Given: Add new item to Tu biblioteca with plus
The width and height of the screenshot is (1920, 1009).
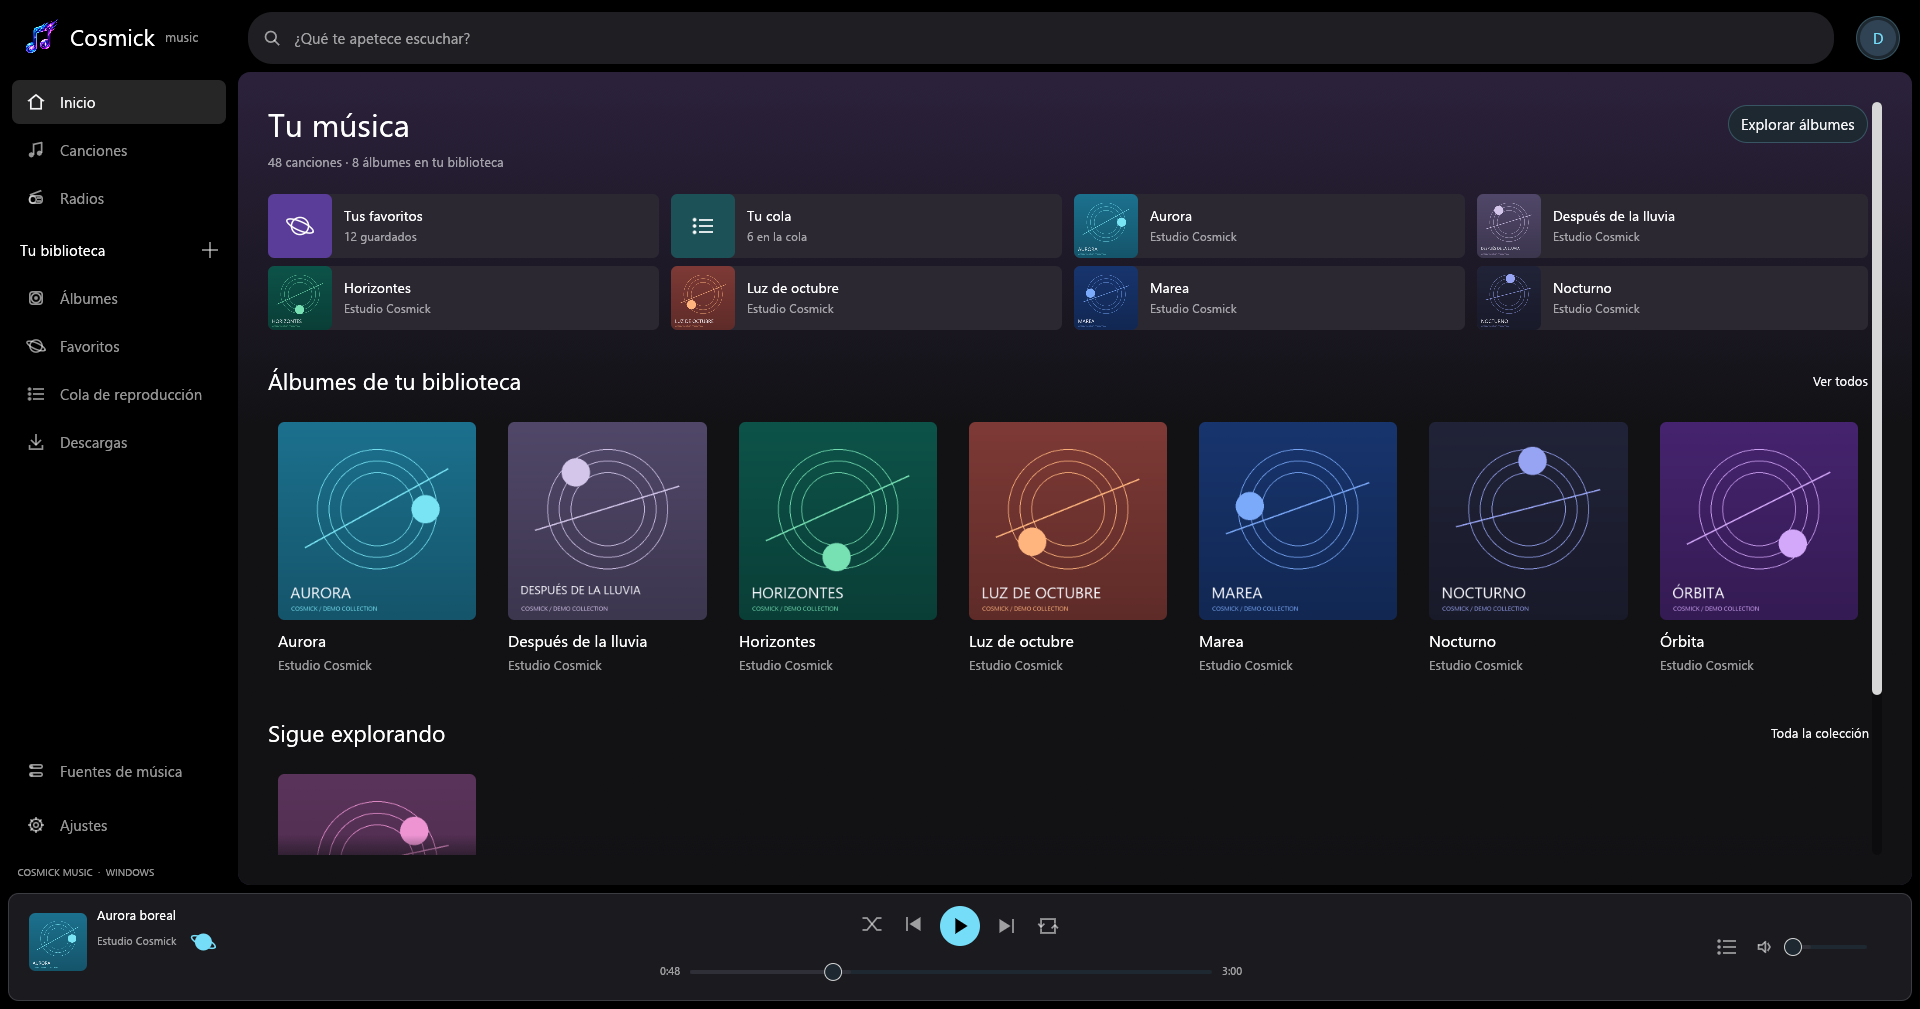Looking at the screenshot, I should pyautogui.click(x=209, y=250).
